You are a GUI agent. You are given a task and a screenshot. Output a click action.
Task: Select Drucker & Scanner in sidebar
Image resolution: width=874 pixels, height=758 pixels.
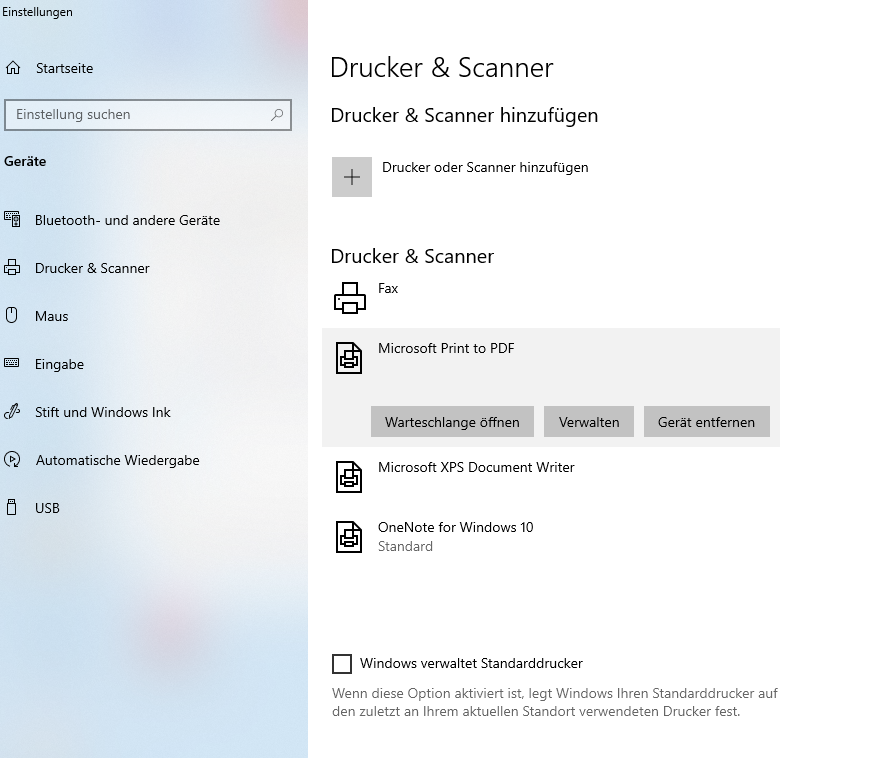93,268
